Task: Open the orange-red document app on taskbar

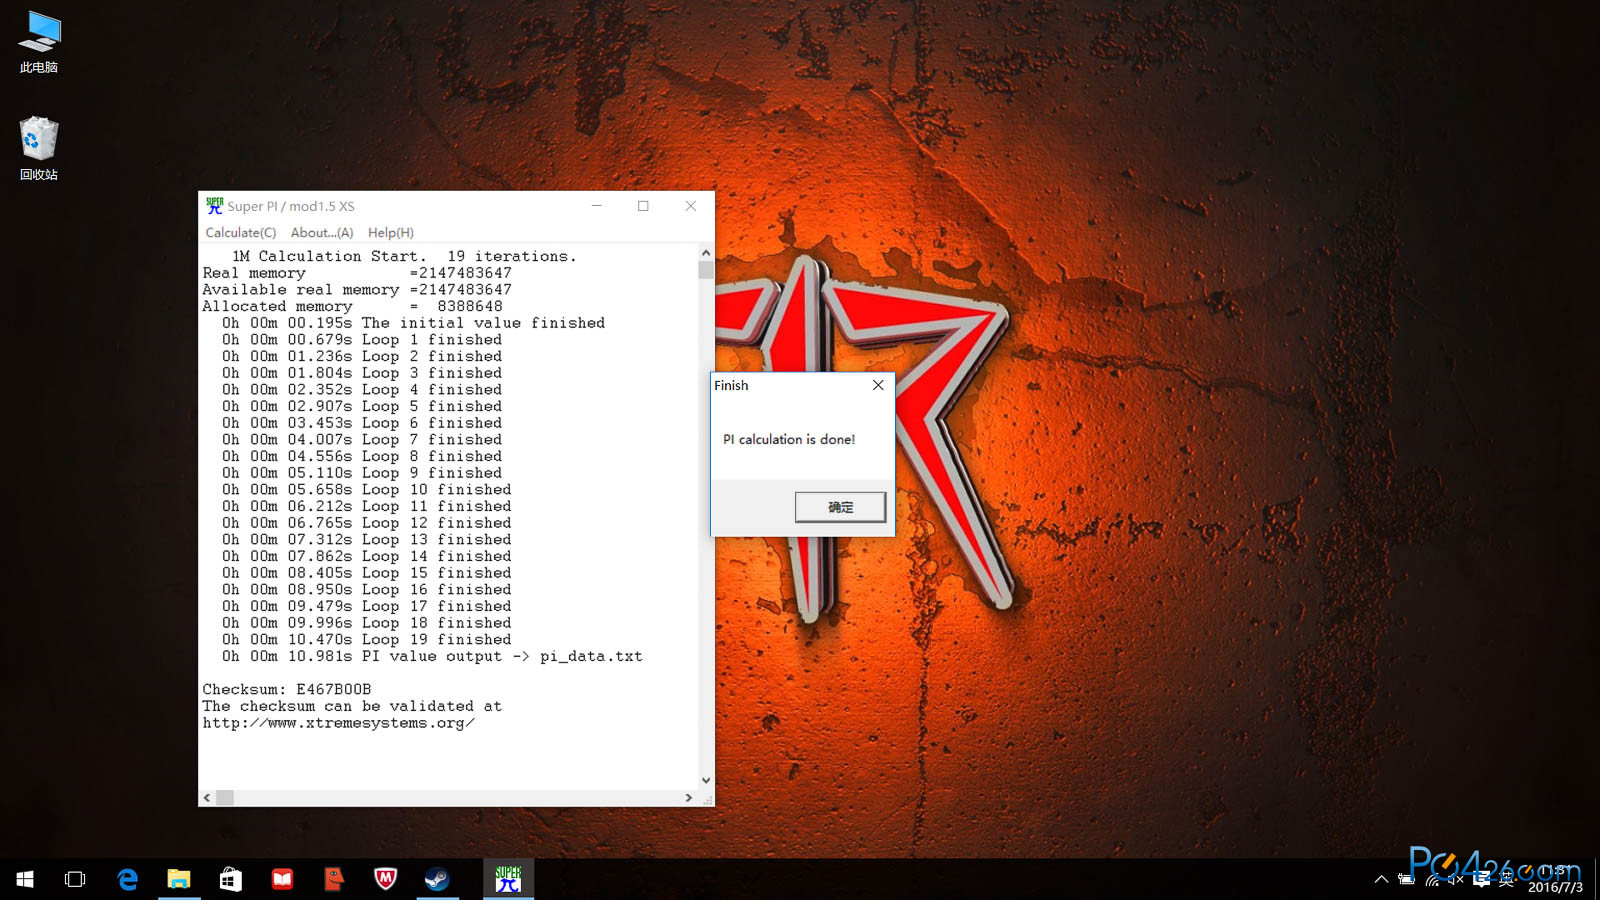Action: coord(334,879)
